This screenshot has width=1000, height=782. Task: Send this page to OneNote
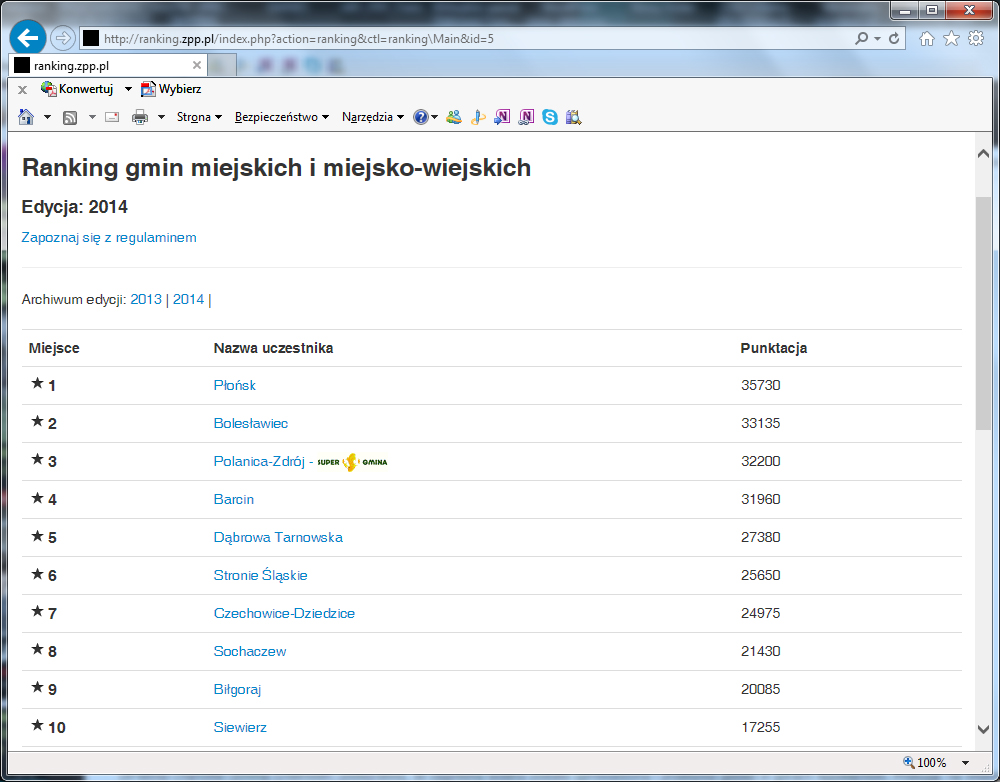click(x=502, y=117)
